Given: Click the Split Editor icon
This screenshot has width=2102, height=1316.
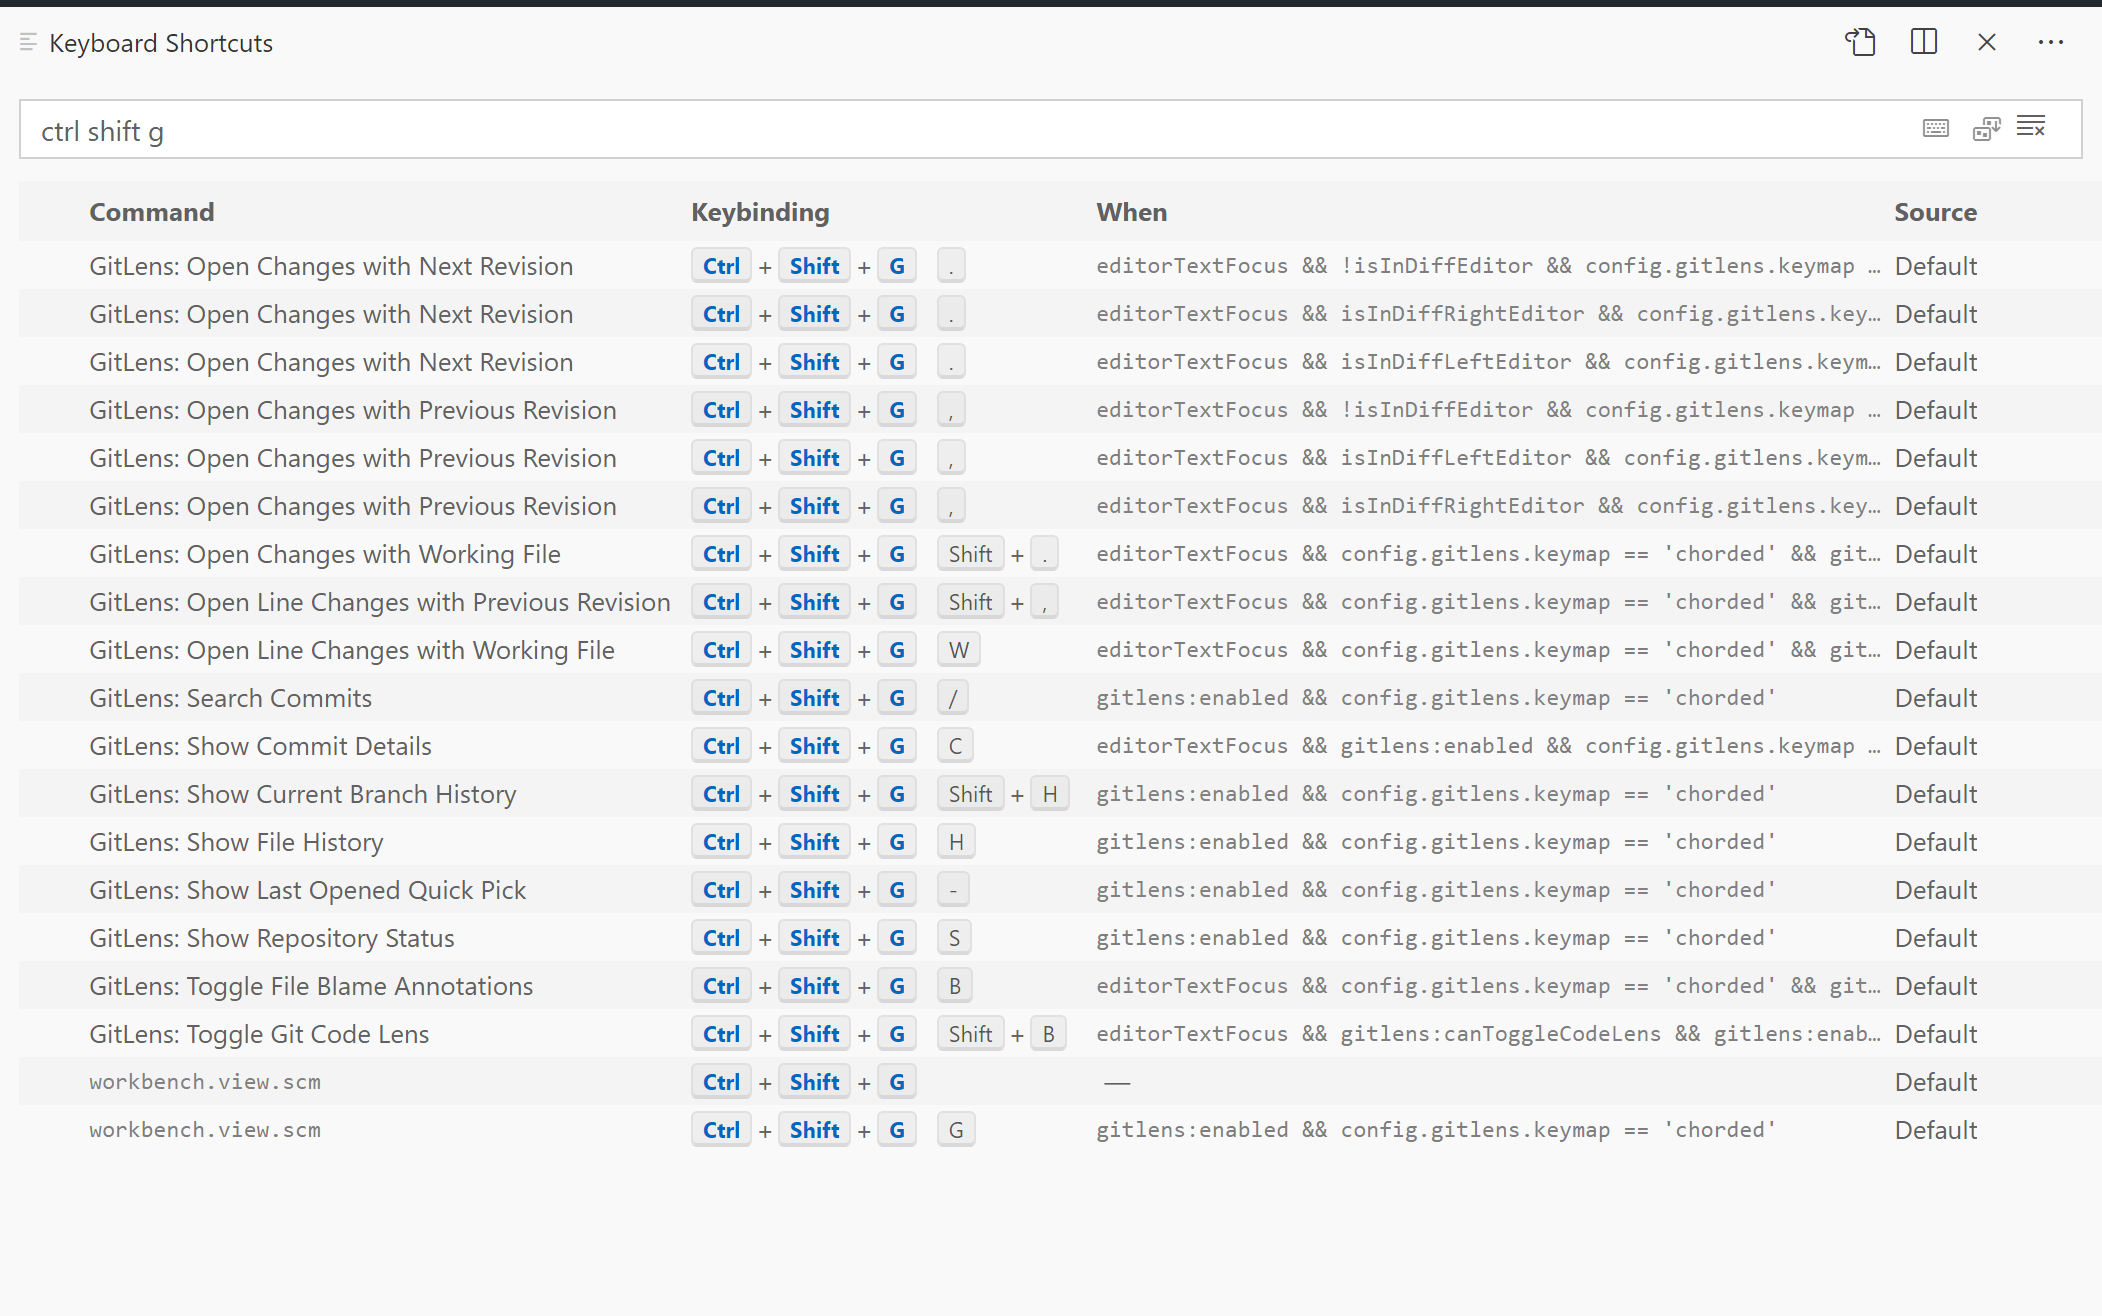Looking at the screenshot, I should (1923, 42).
